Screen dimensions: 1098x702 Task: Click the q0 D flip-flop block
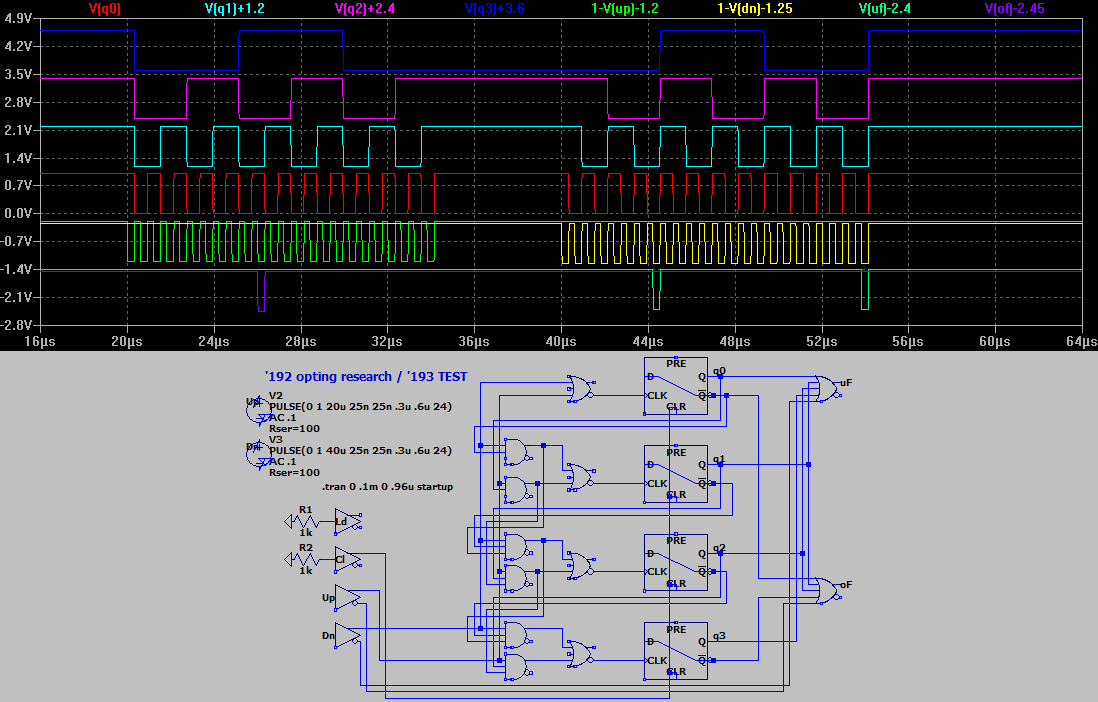pyautogui.click(x=676, y=387)
